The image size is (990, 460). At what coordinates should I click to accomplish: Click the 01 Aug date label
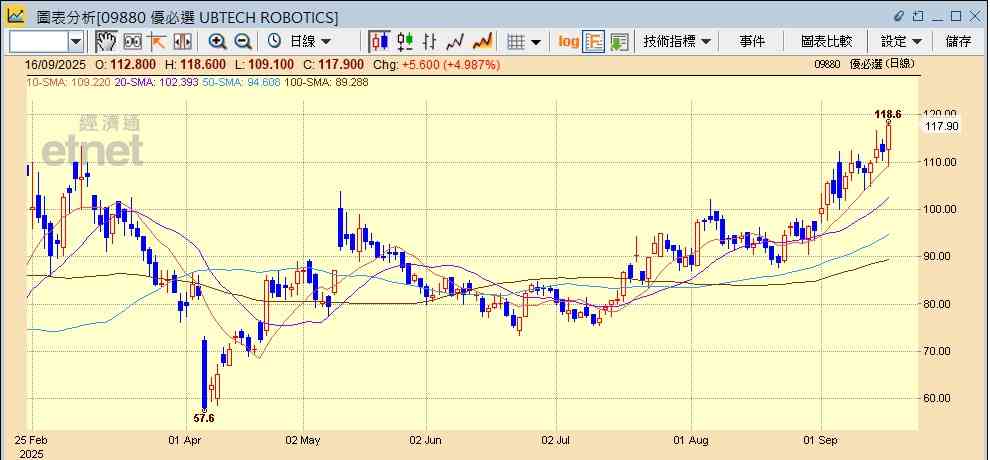pos(690,440)
